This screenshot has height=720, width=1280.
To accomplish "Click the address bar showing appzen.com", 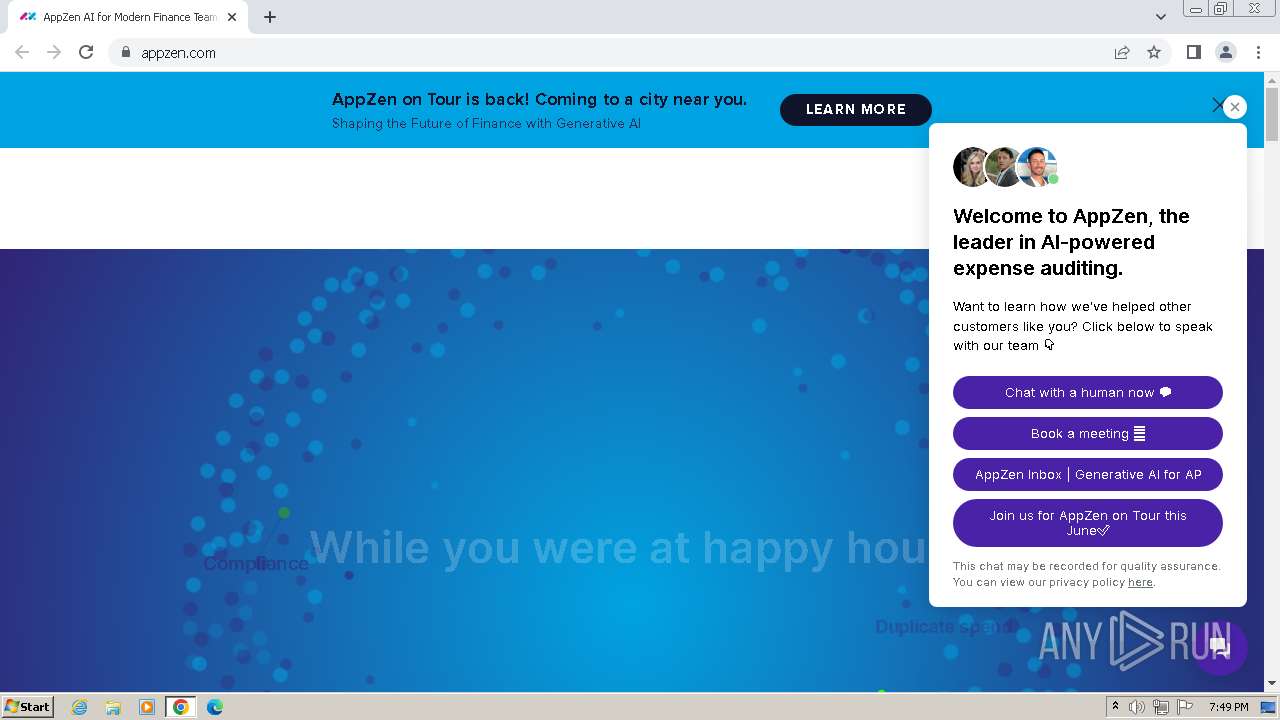I will click(x=611, y=52).
